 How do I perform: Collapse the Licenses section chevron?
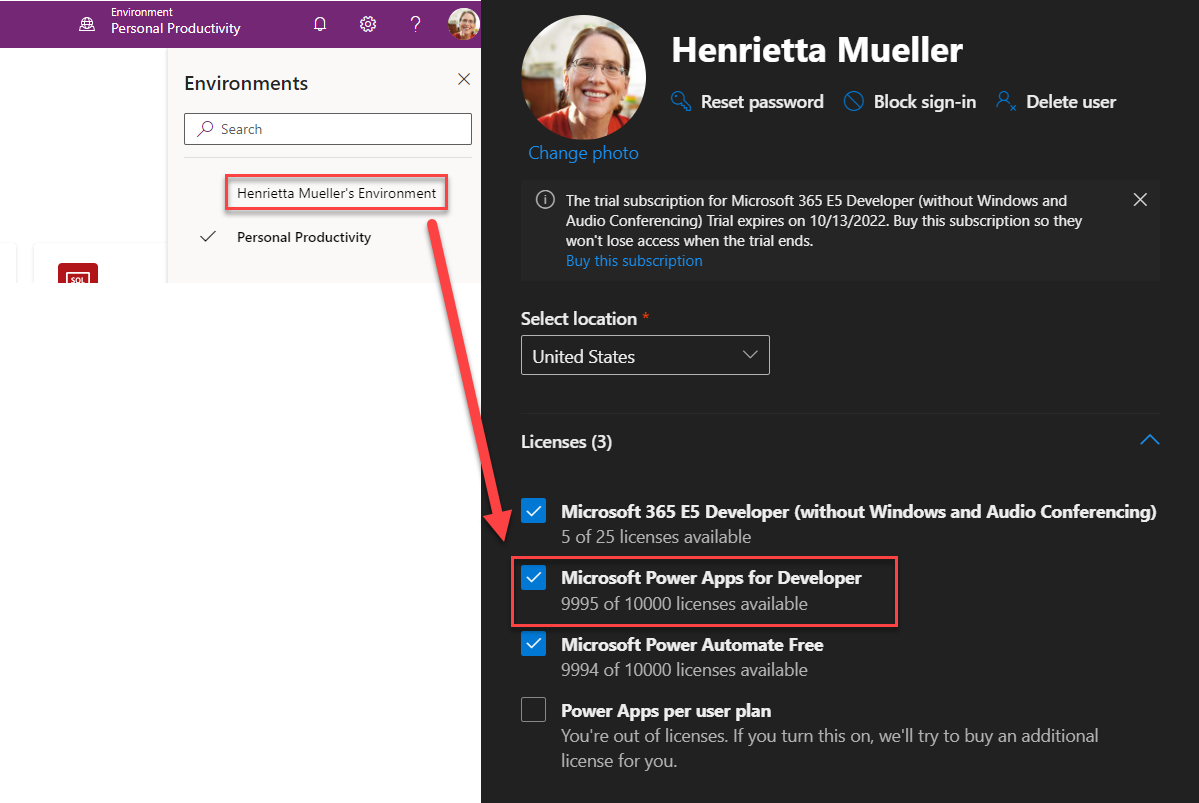click(1149, 440)
